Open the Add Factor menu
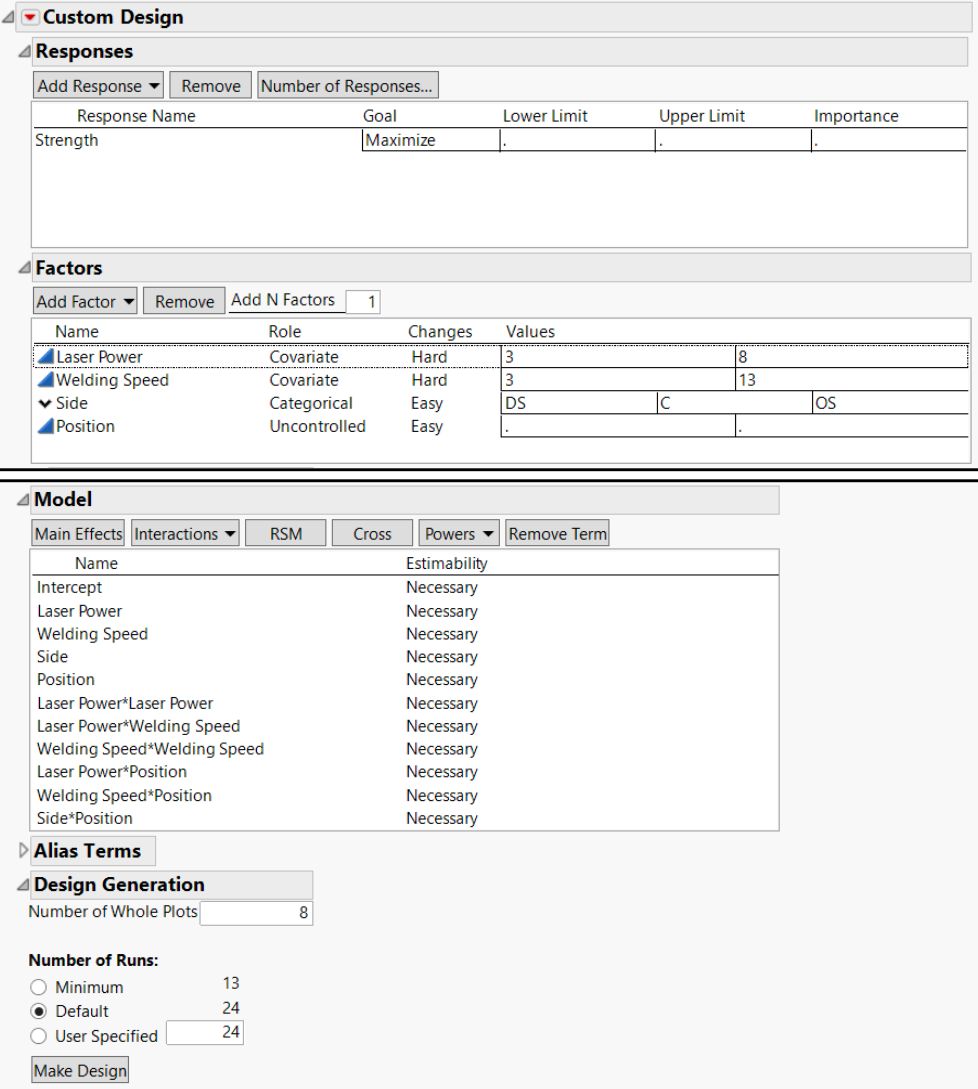Viewport: 978px width, 1089px height. pyautogui.click(x=84, y=301)
